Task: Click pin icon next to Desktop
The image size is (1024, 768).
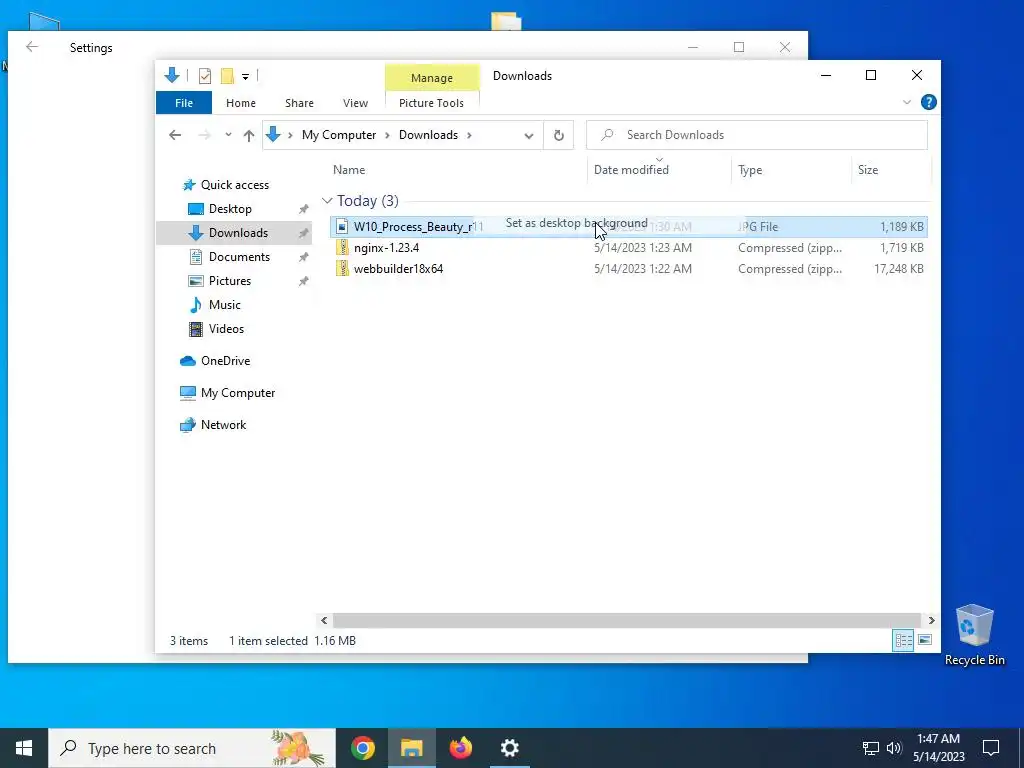Action: (x=304, y=209)
